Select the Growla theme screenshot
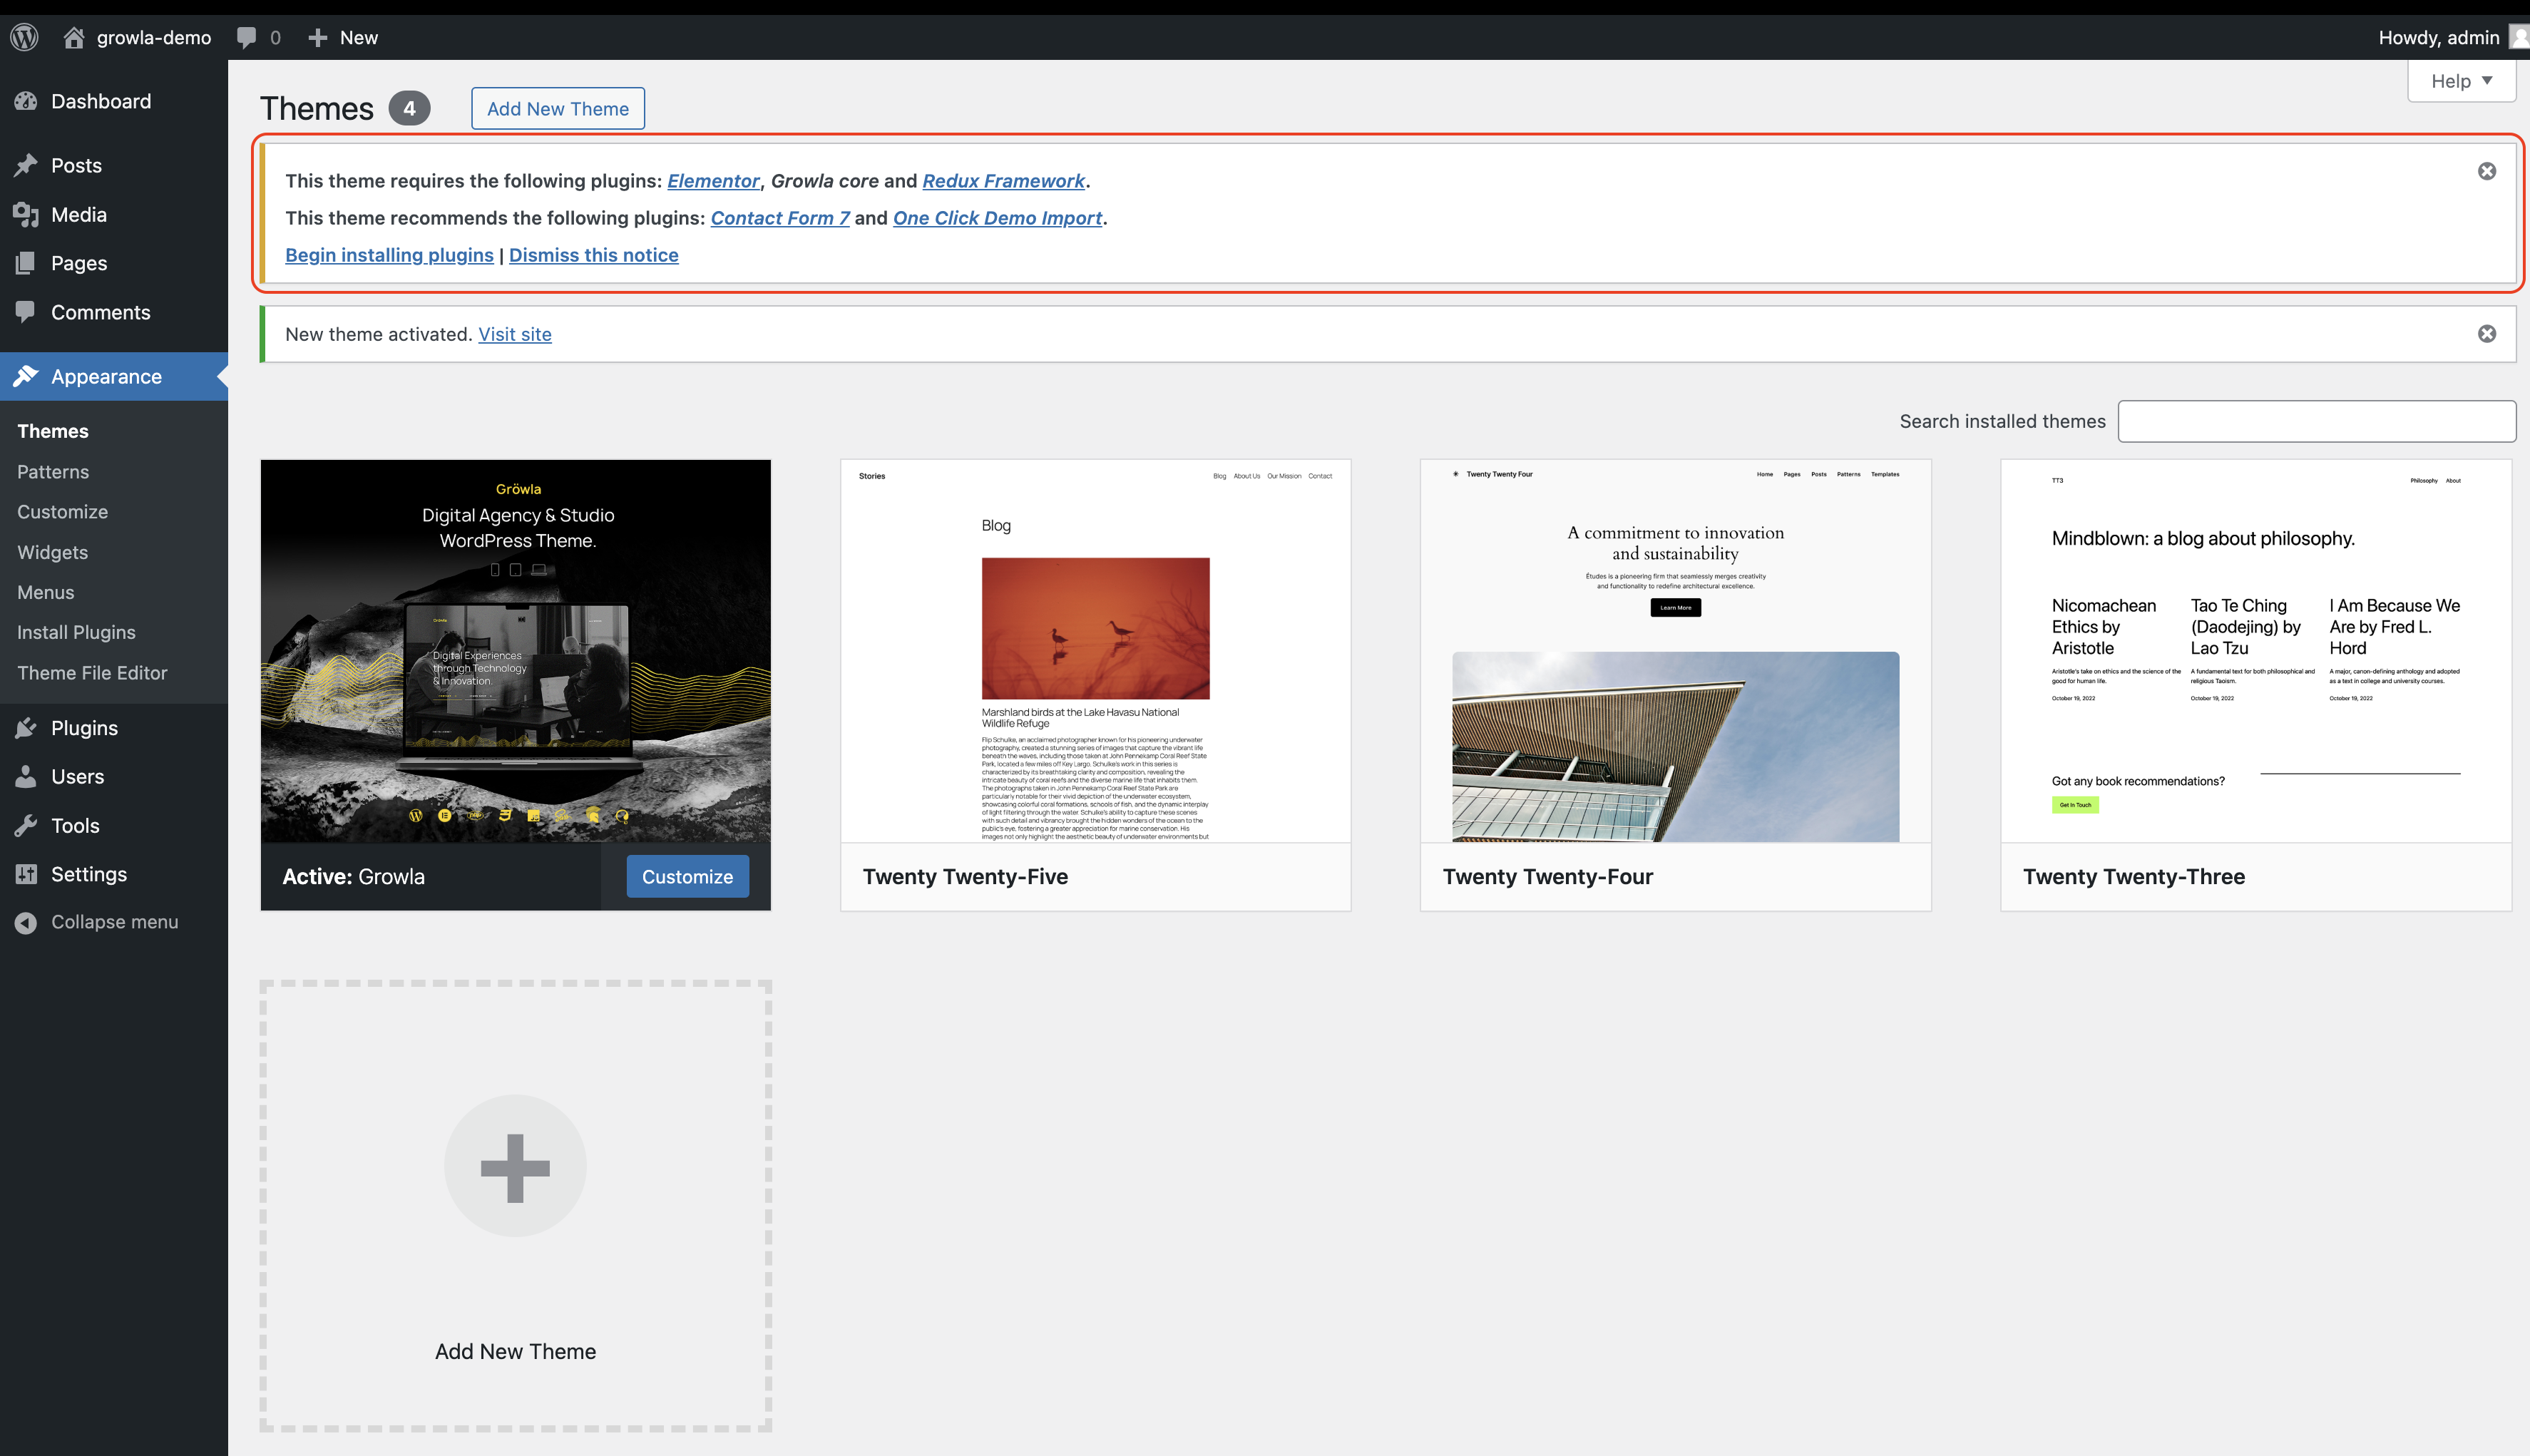This screenshot has width=2530, height=1456. 515,650
